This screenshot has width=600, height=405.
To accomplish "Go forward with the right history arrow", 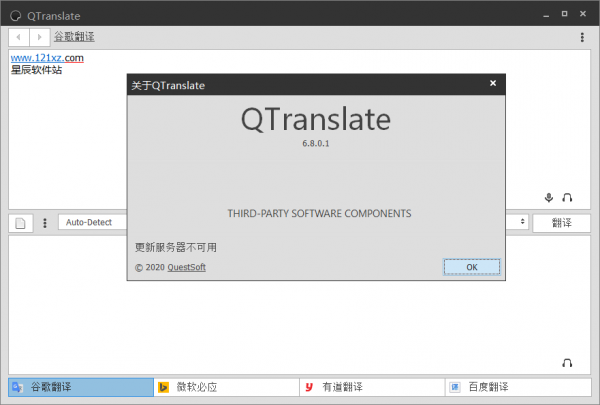I will tap(39, 37).
